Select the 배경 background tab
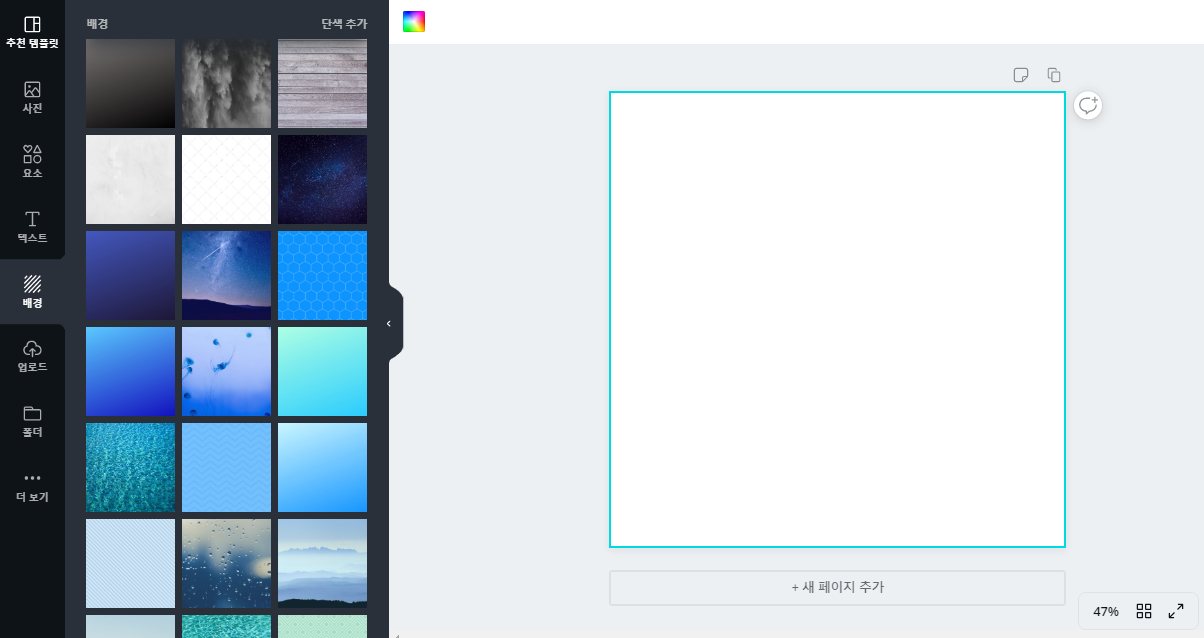 point(32,292)
